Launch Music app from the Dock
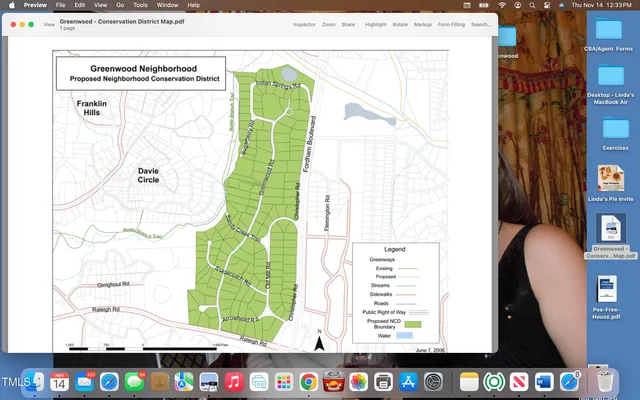This screenshot has height=400, width=640. pos(234,381)
